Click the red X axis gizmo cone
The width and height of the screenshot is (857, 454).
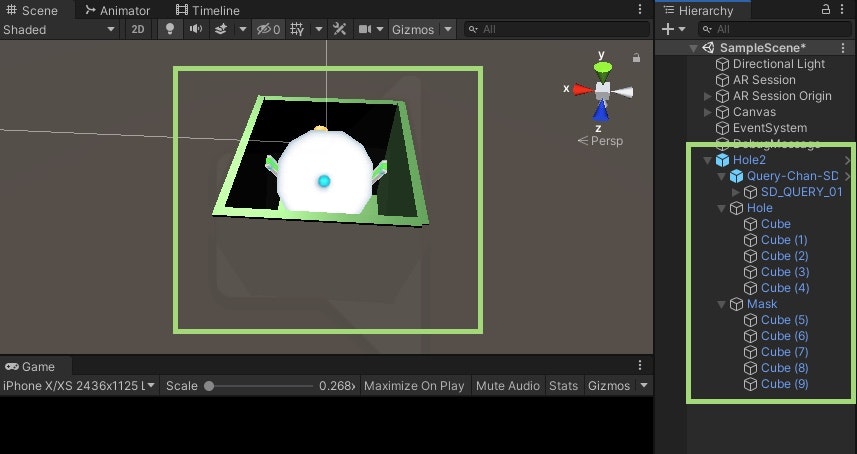584,89
